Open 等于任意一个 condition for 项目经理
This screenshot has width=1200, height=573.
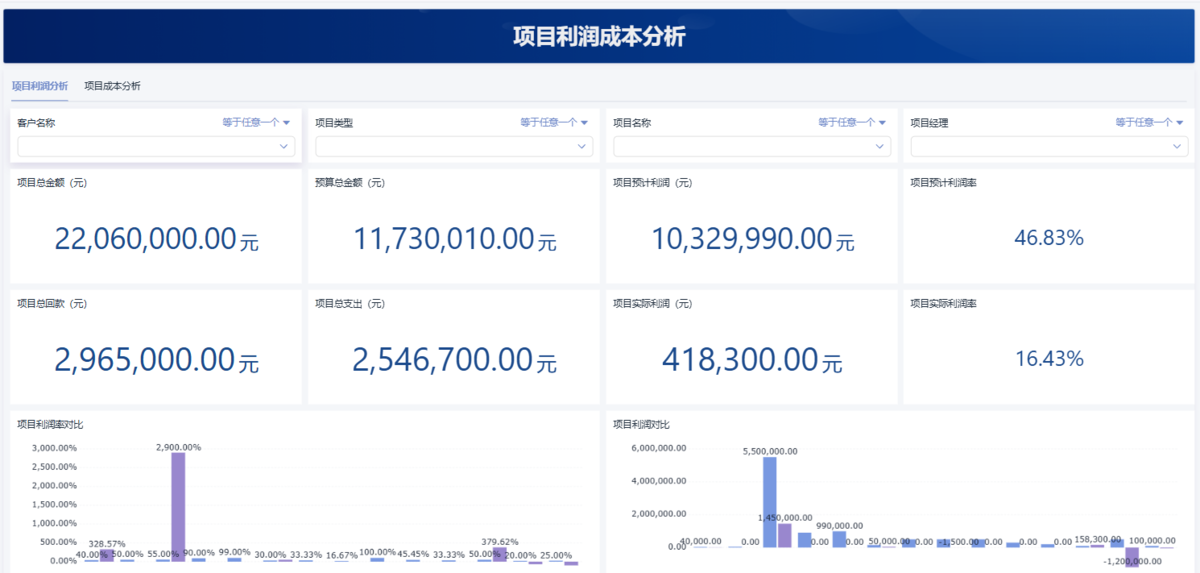pos(1150,122)
